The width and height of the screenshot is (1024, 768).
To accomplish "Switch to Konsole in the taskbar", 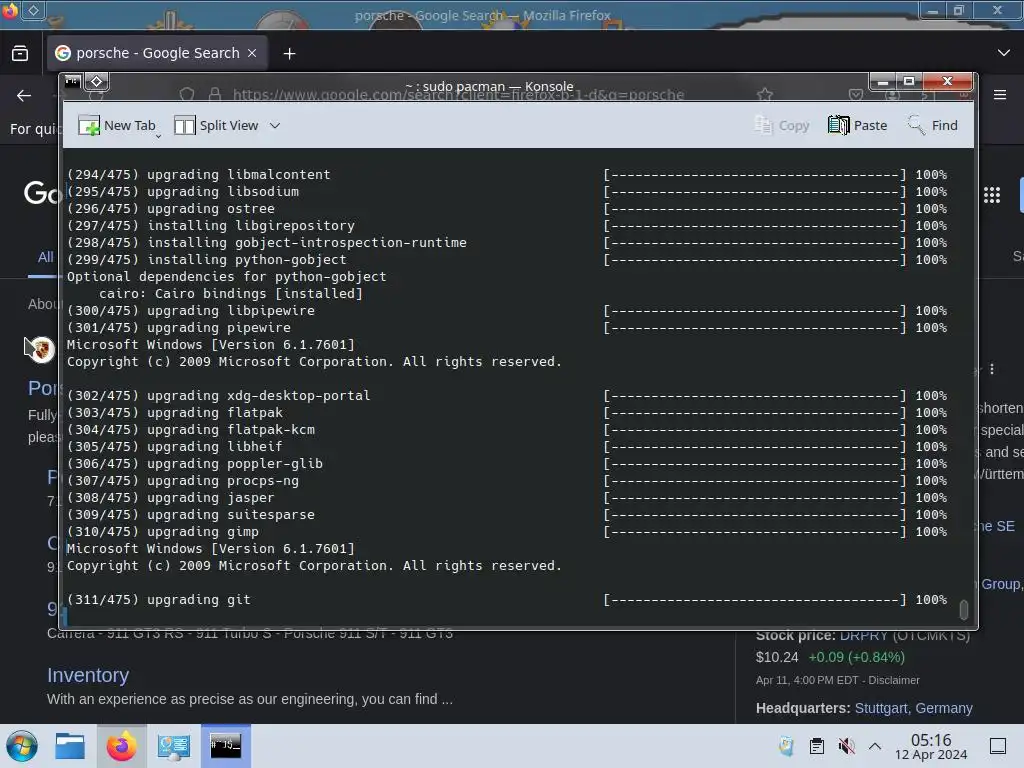I will 225,746.
